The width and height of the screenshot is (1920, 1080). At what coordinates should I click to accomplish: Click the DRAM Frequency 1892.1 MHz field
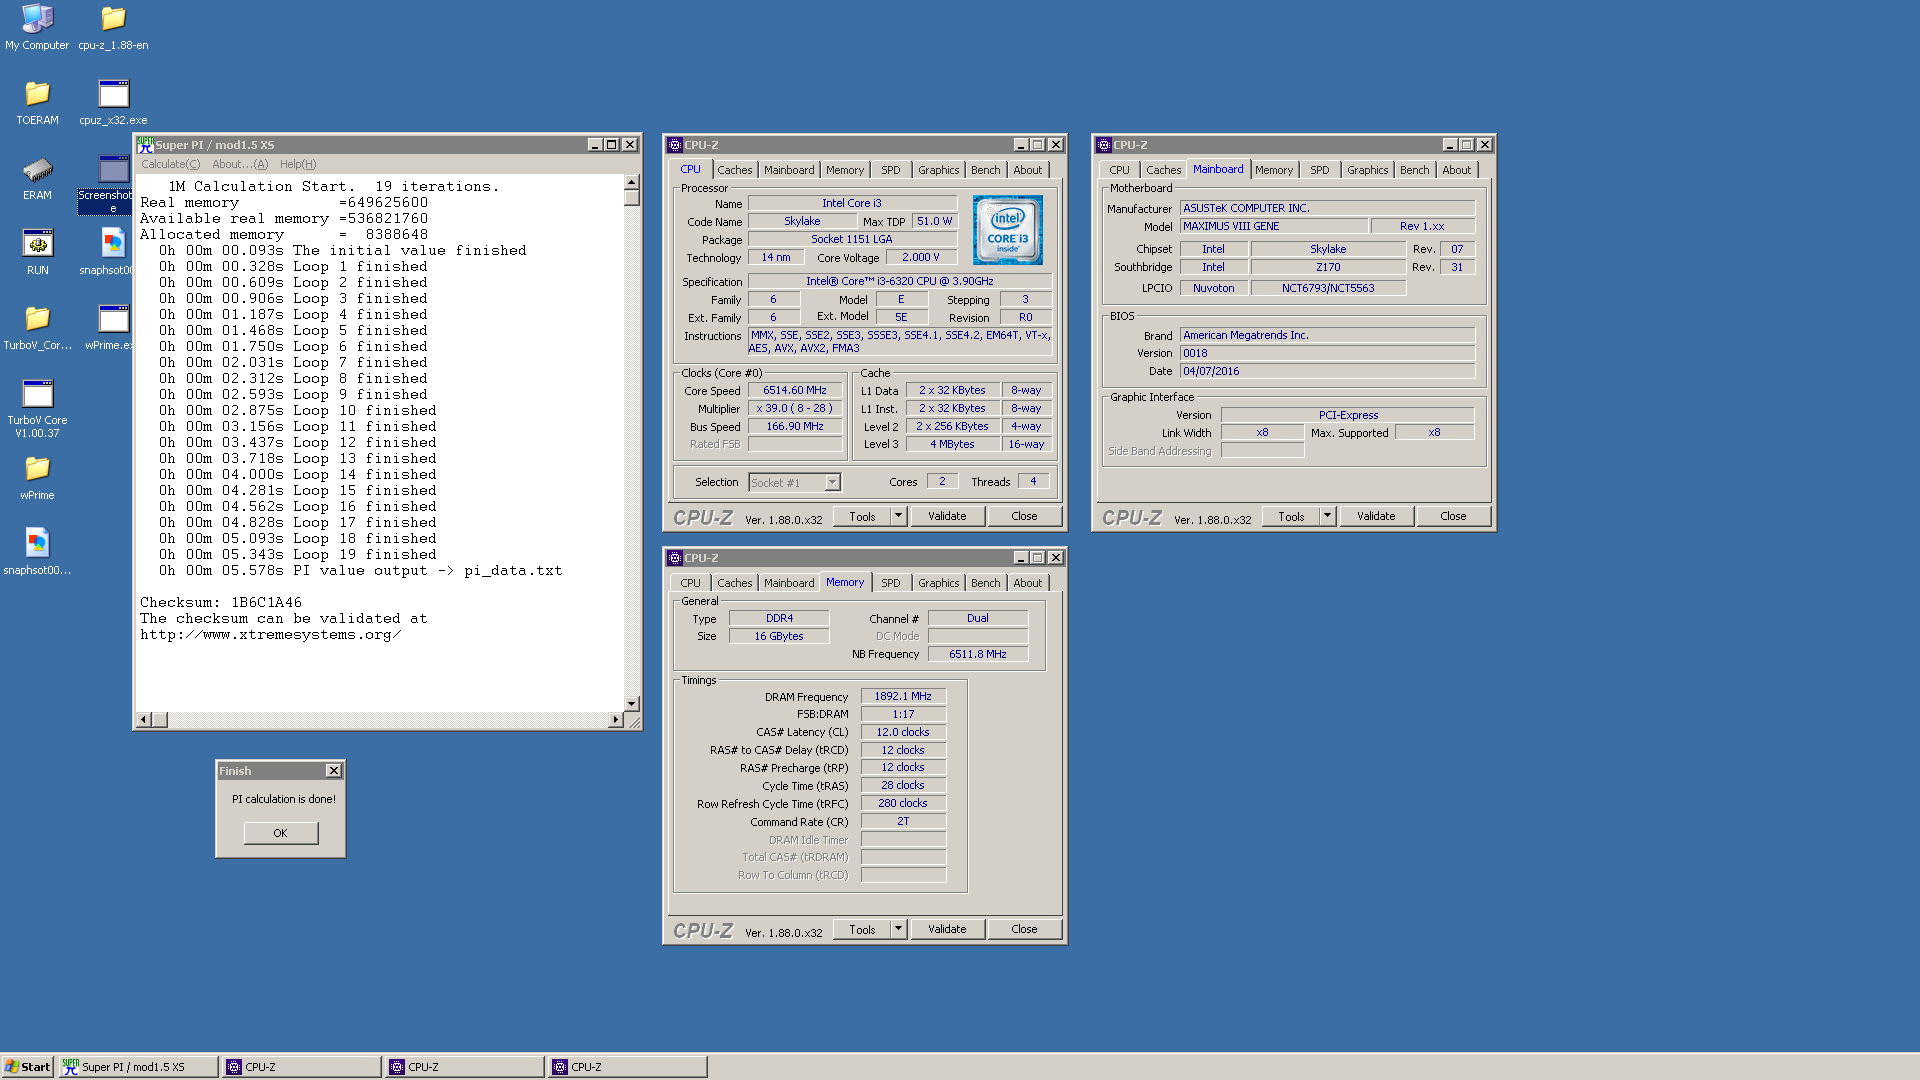tap(903, 697)
